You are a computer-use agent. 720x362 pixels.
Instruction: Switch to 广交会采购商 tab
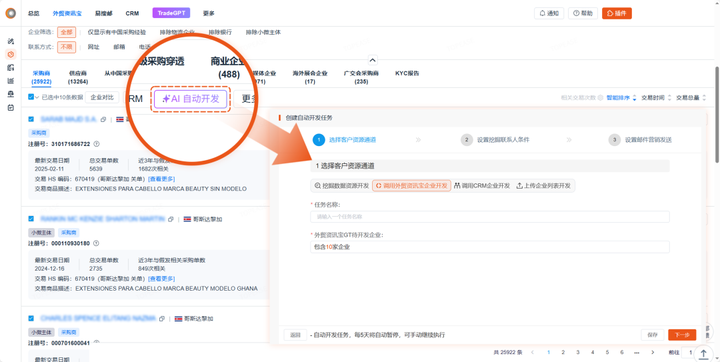tap(361, 77)
